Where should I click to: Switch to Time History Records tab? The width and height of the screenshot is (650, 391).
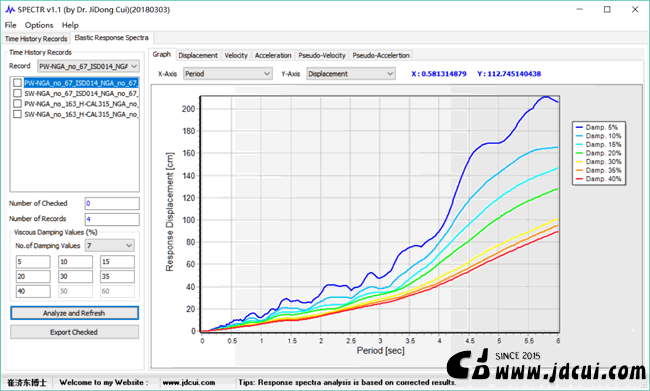coord(36,39)
